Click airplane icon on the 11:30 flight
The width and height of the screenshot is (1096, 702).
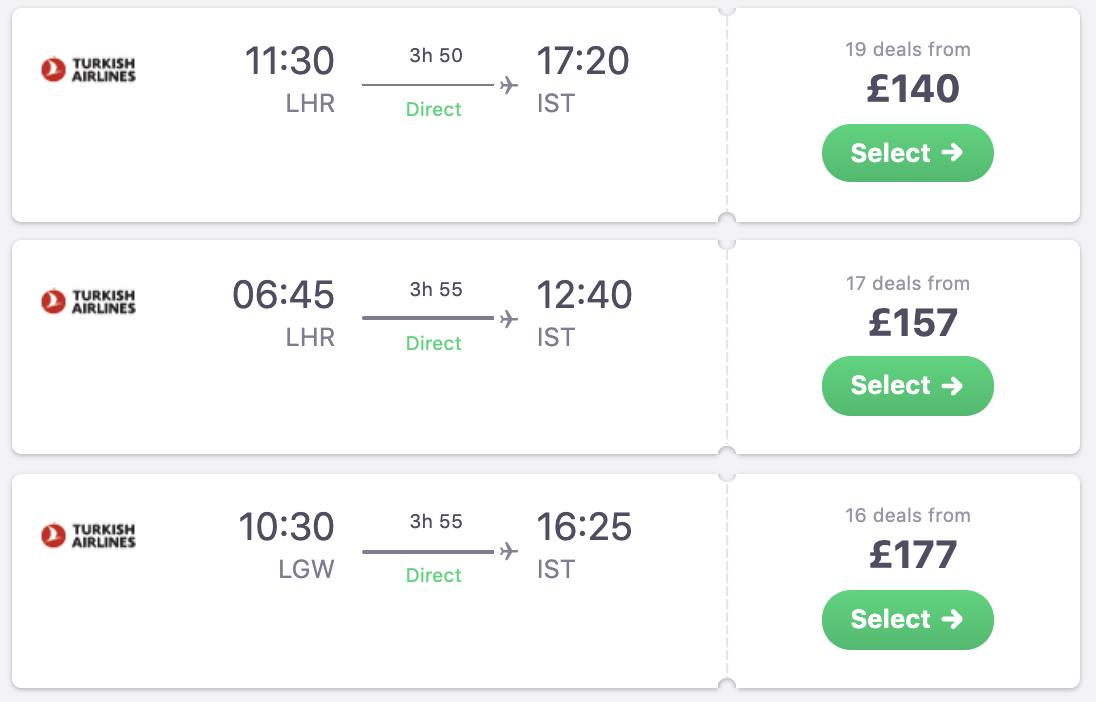pyautogui.click(x=509, y=85)
